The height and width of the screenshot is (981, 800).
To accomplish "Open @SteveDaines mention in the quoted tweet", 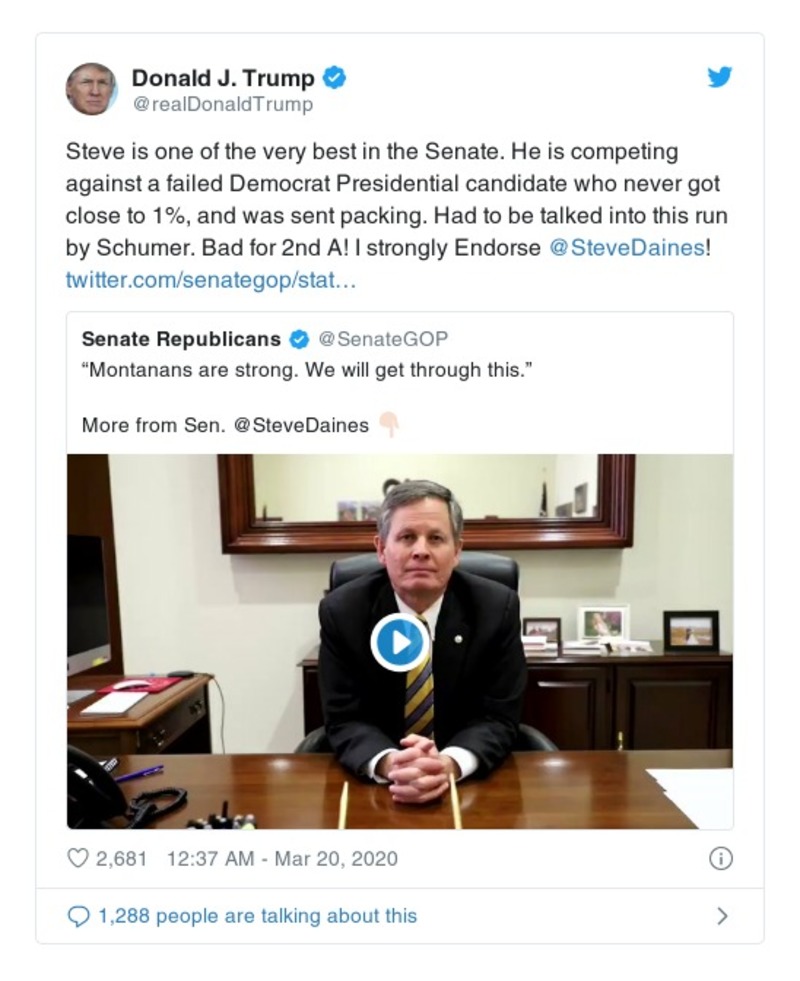I will (301, 425).
